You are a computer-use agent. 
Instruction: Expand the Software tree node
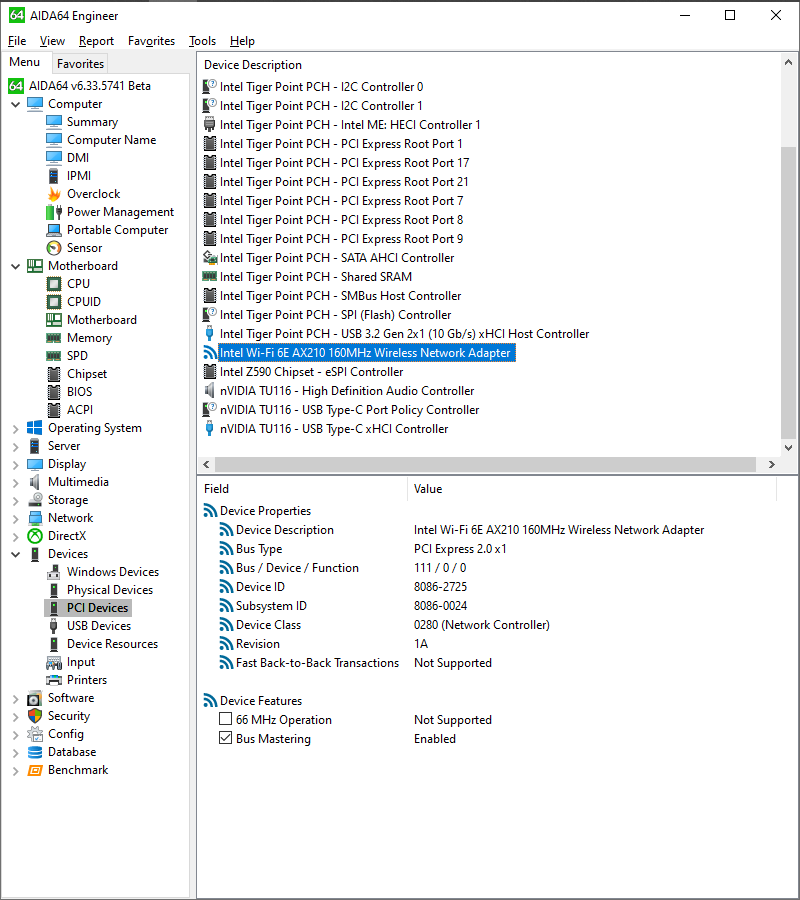(x=15, y=699)
